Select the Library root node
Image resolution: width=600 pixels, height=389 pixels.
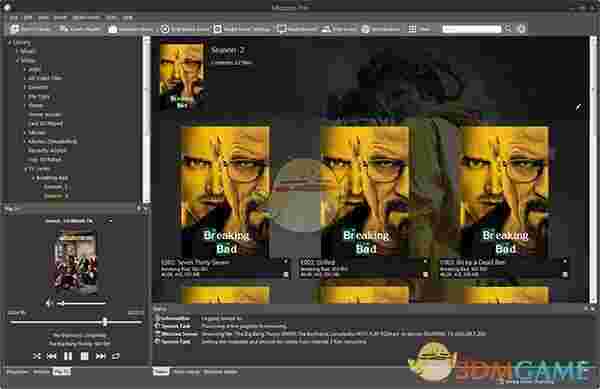(x=22, y=42)
